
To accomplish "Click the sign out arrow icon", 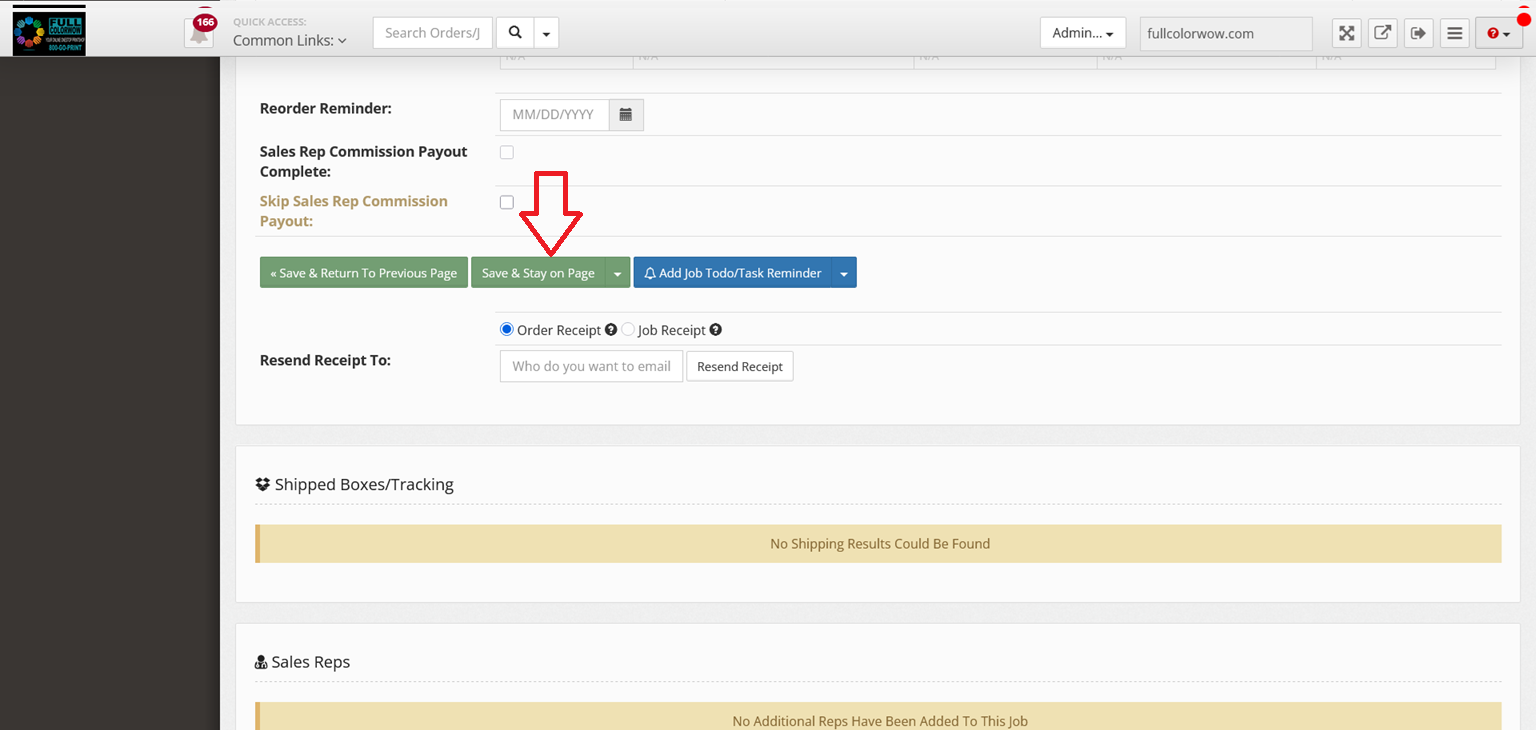I will click(x=1418, y=33).
